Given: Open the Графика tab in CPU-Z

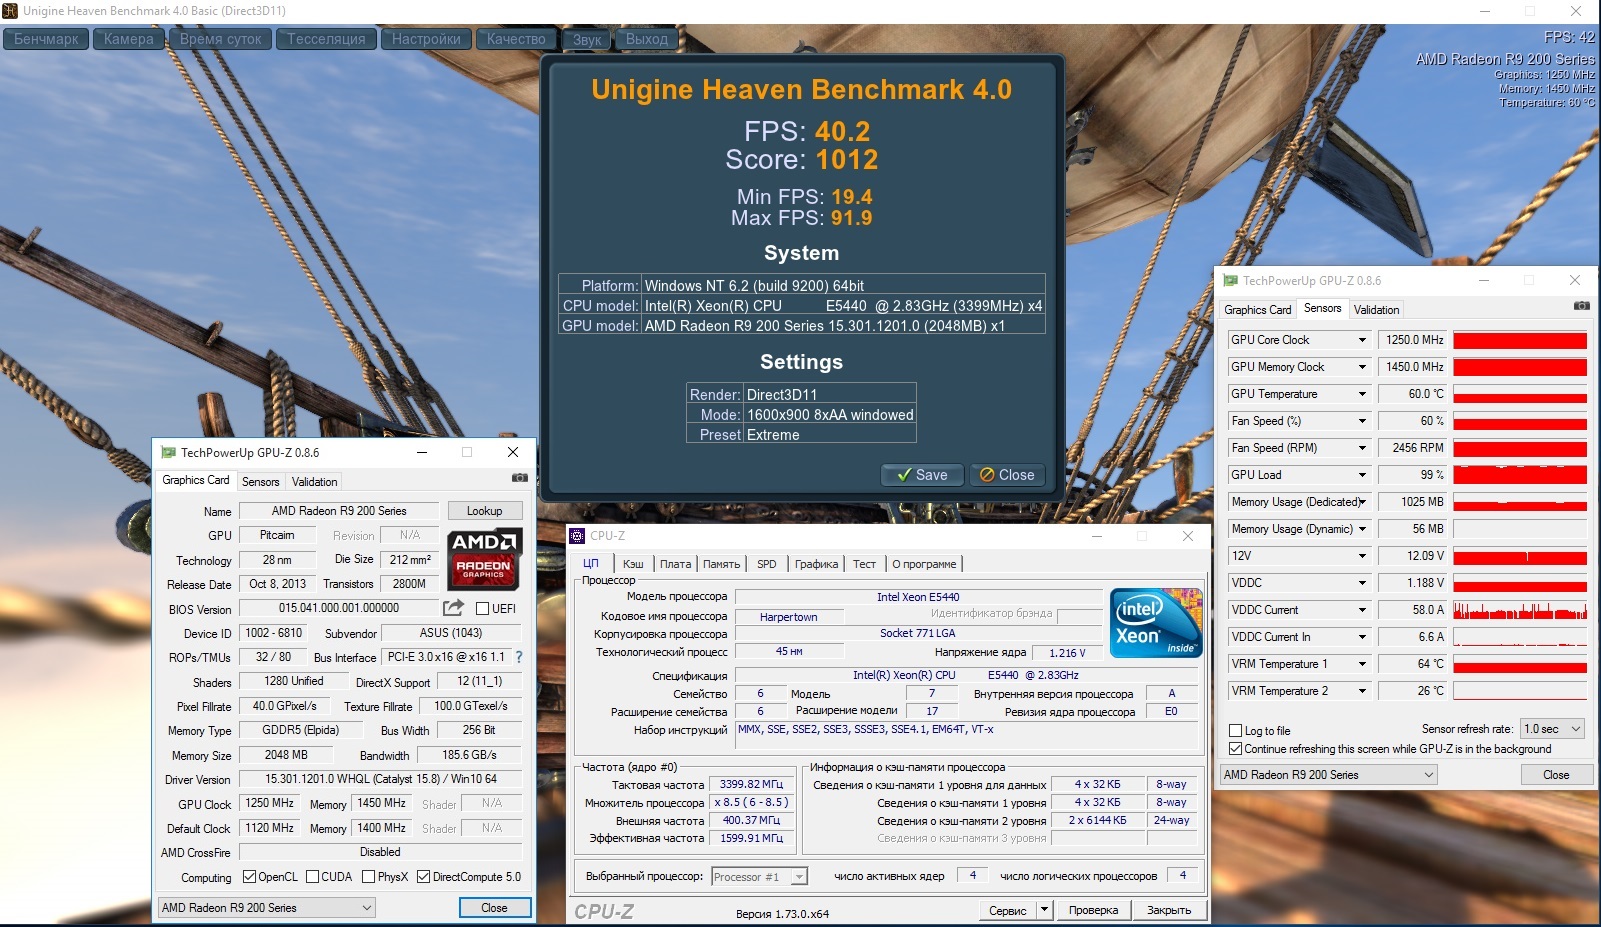Looking at the screenshot, I should (x=816, y=564).
